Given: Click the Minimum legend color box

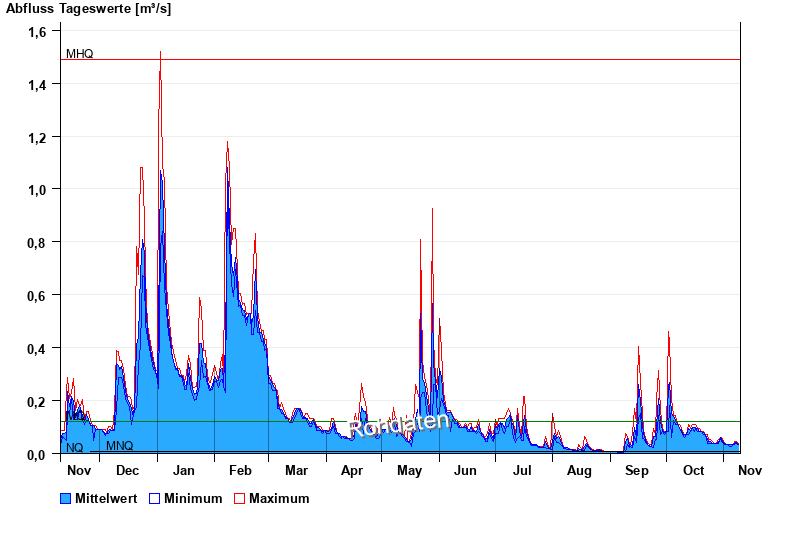Looking at the screenshot, I should point(154,498).
